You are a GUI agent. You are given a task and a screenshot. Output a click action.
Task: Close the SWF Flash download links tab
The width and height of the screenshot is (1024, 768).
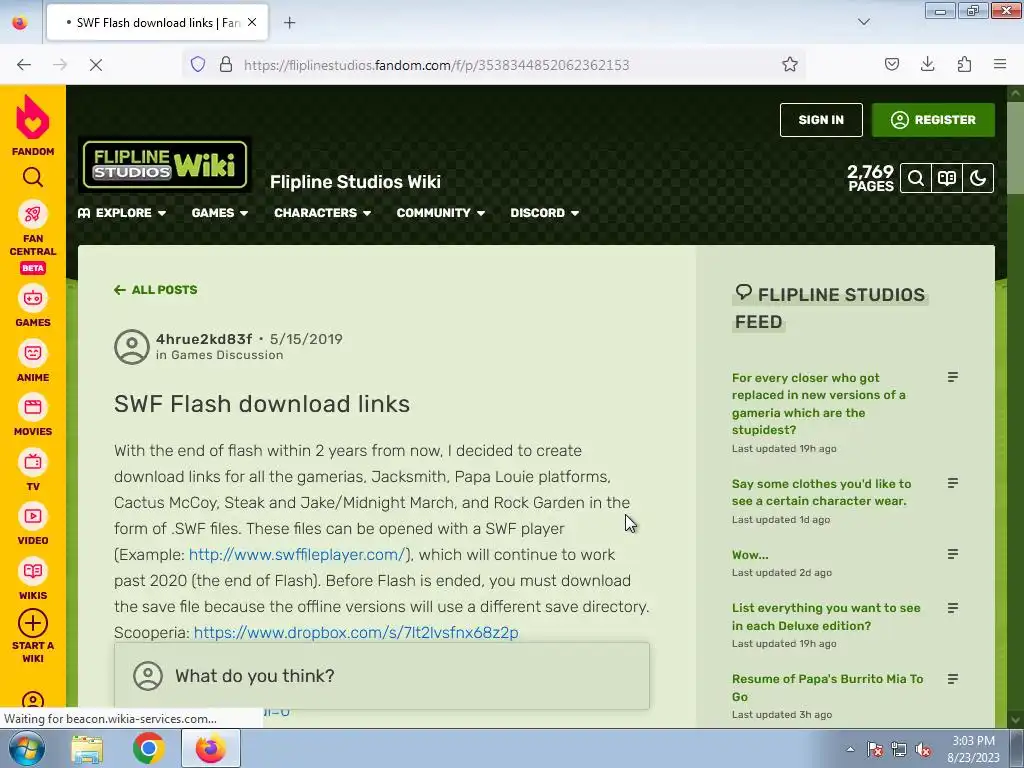pos(252,22)
